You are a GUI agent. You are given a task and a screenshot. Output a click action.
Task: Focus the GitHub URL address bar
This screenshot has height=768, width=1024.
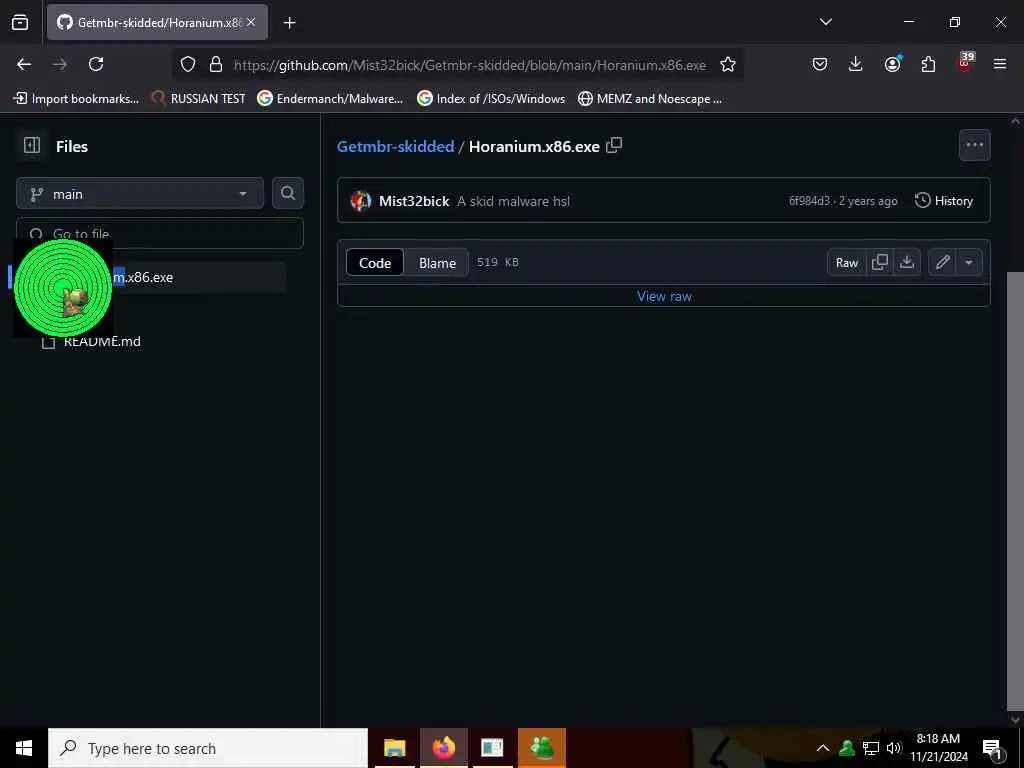coord(470,65)
